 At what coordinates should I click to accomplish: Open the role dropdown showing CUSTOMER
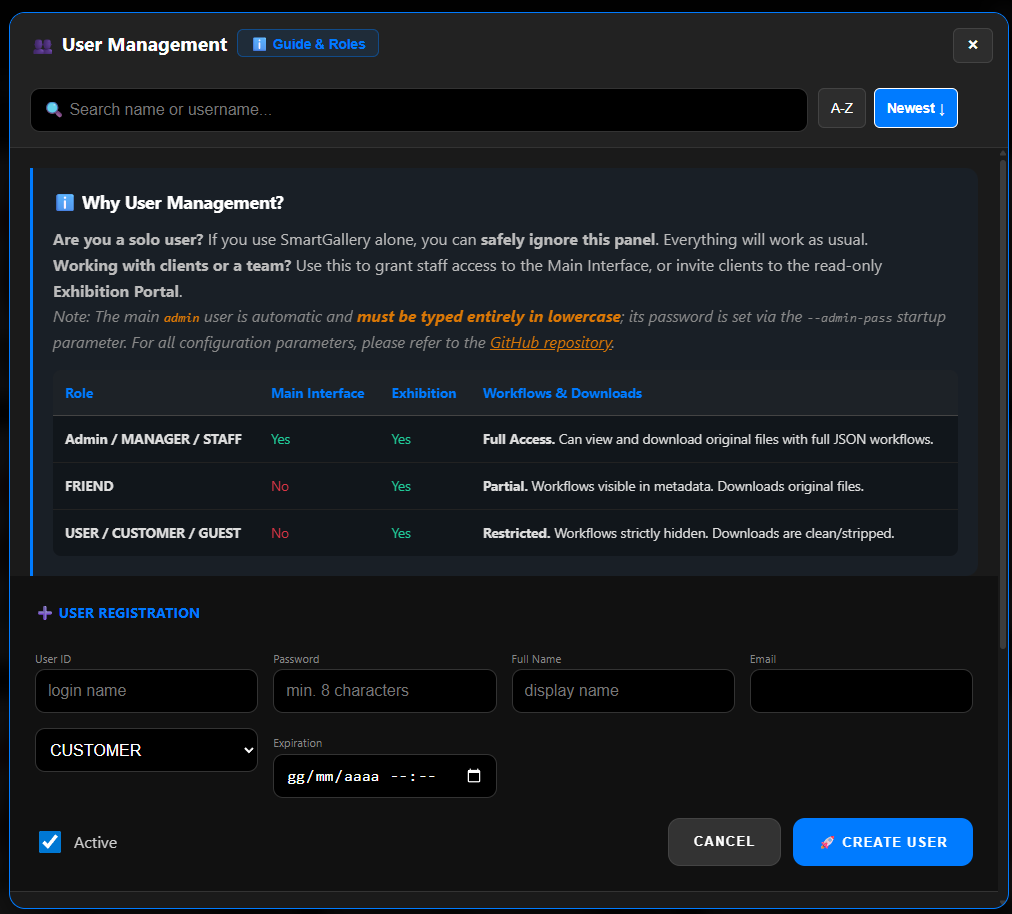click(x=146, y=750)
